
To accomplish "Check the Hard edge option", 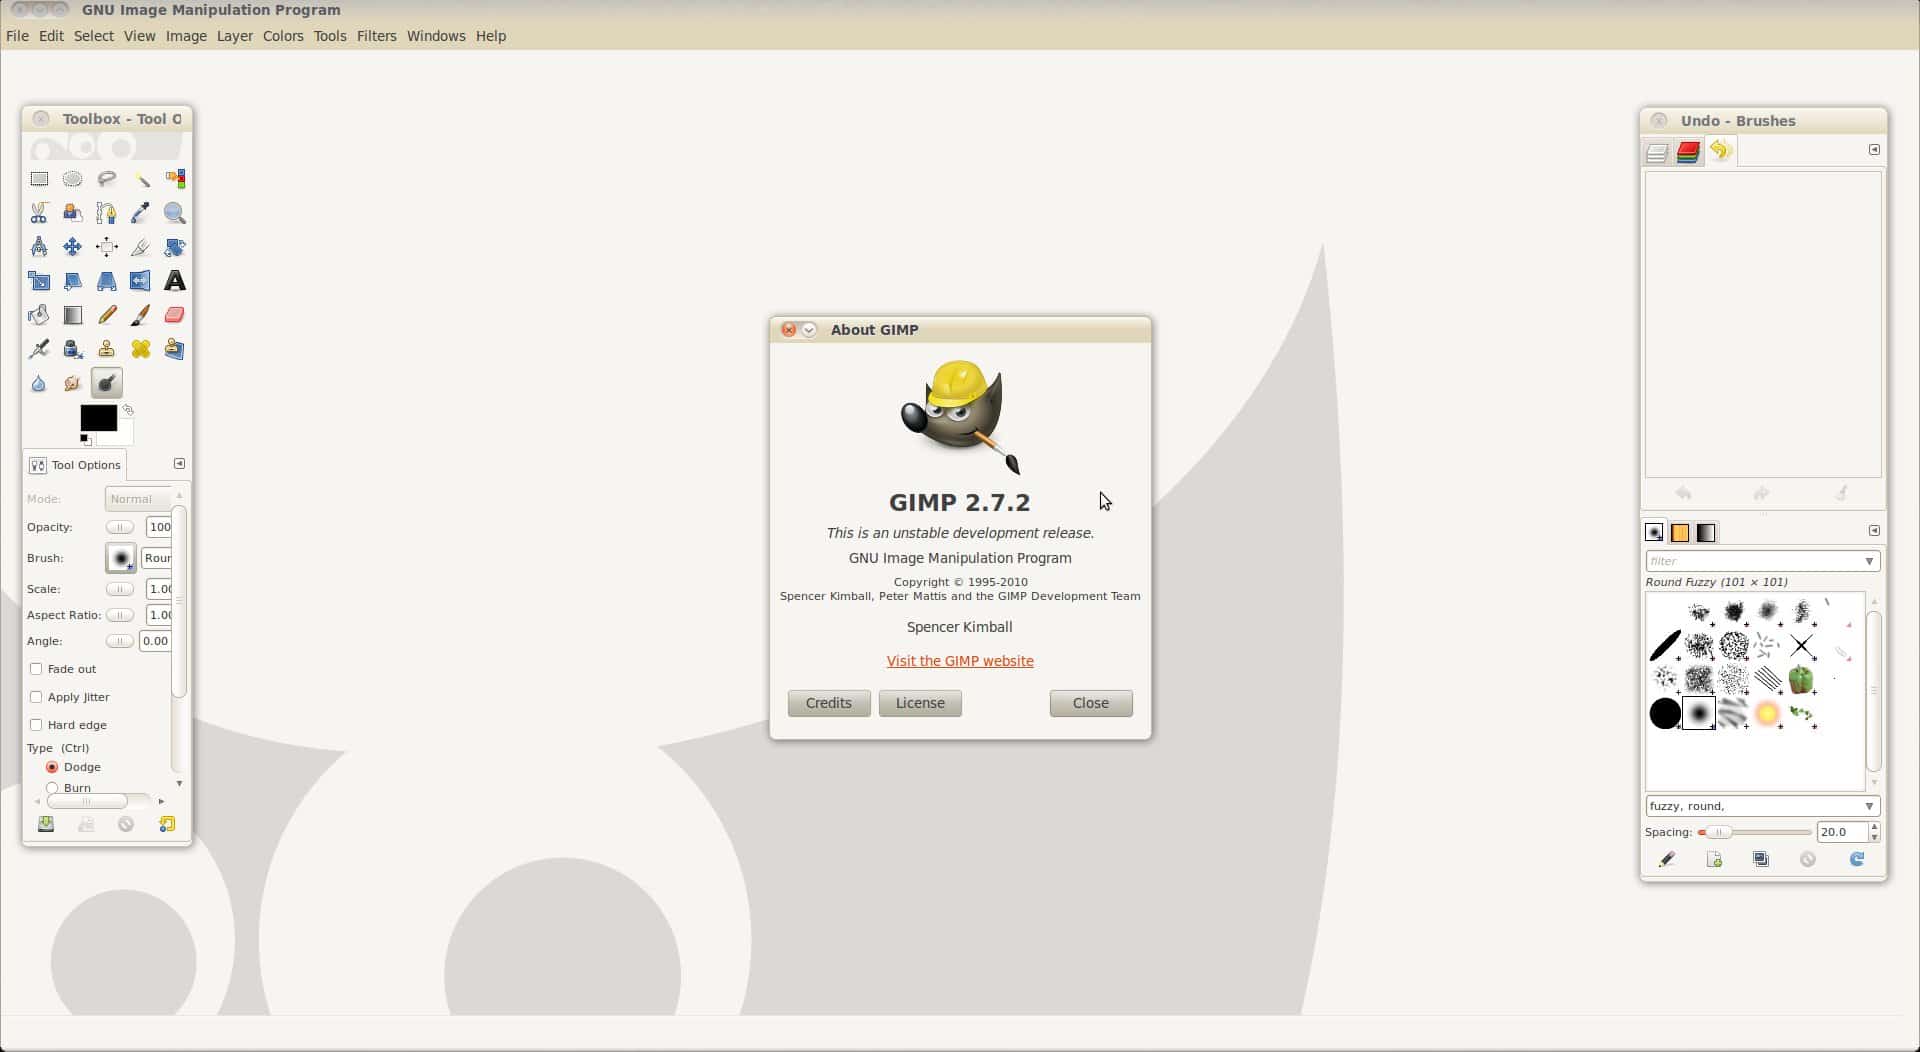I will click(36, 725).
